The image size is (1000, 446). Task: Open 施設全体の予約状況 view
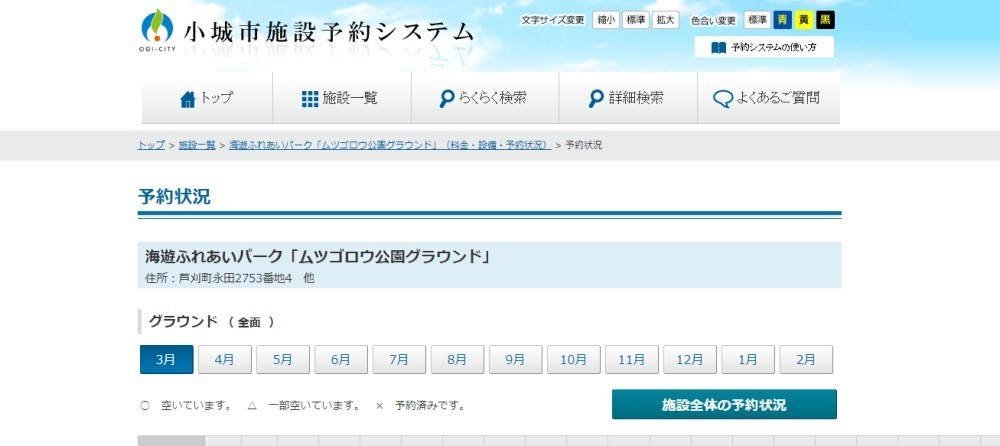[724, 405]
